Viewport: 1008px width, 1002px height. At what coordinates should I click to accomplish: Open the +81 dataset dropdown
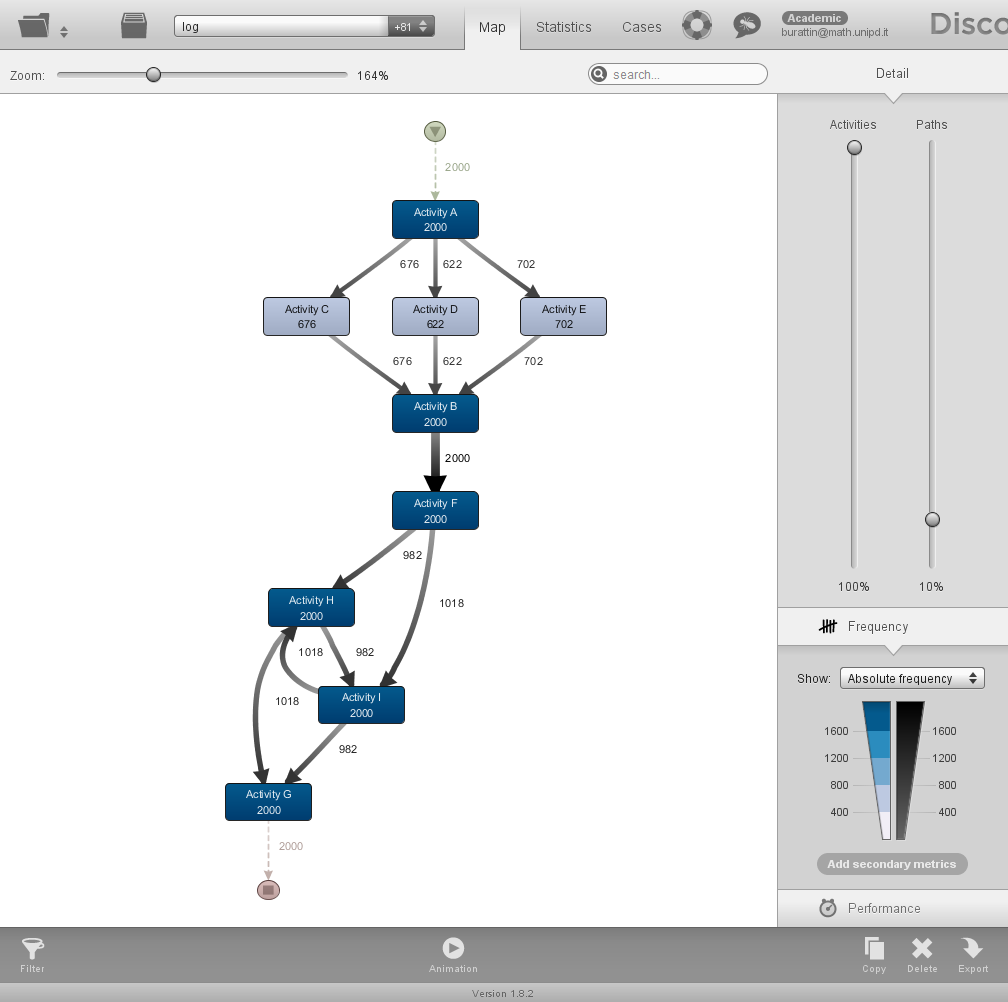click(x=411, y=26)
